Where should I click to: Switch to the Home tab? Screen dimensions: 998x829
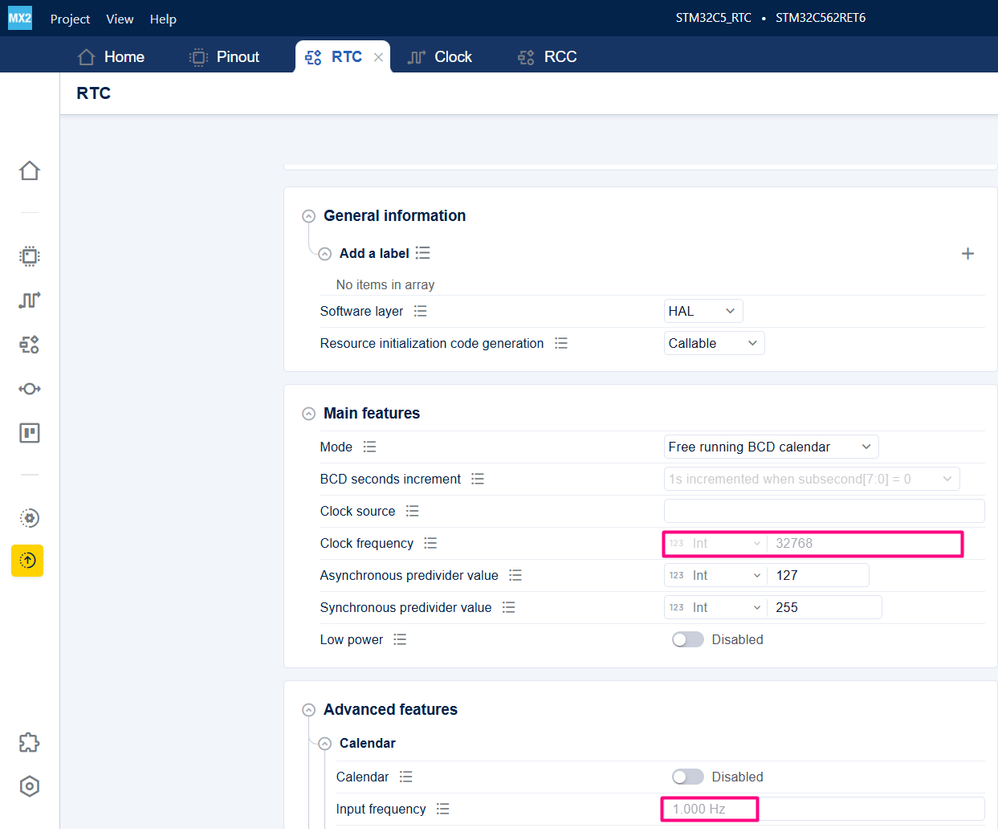tap(111, 57)
